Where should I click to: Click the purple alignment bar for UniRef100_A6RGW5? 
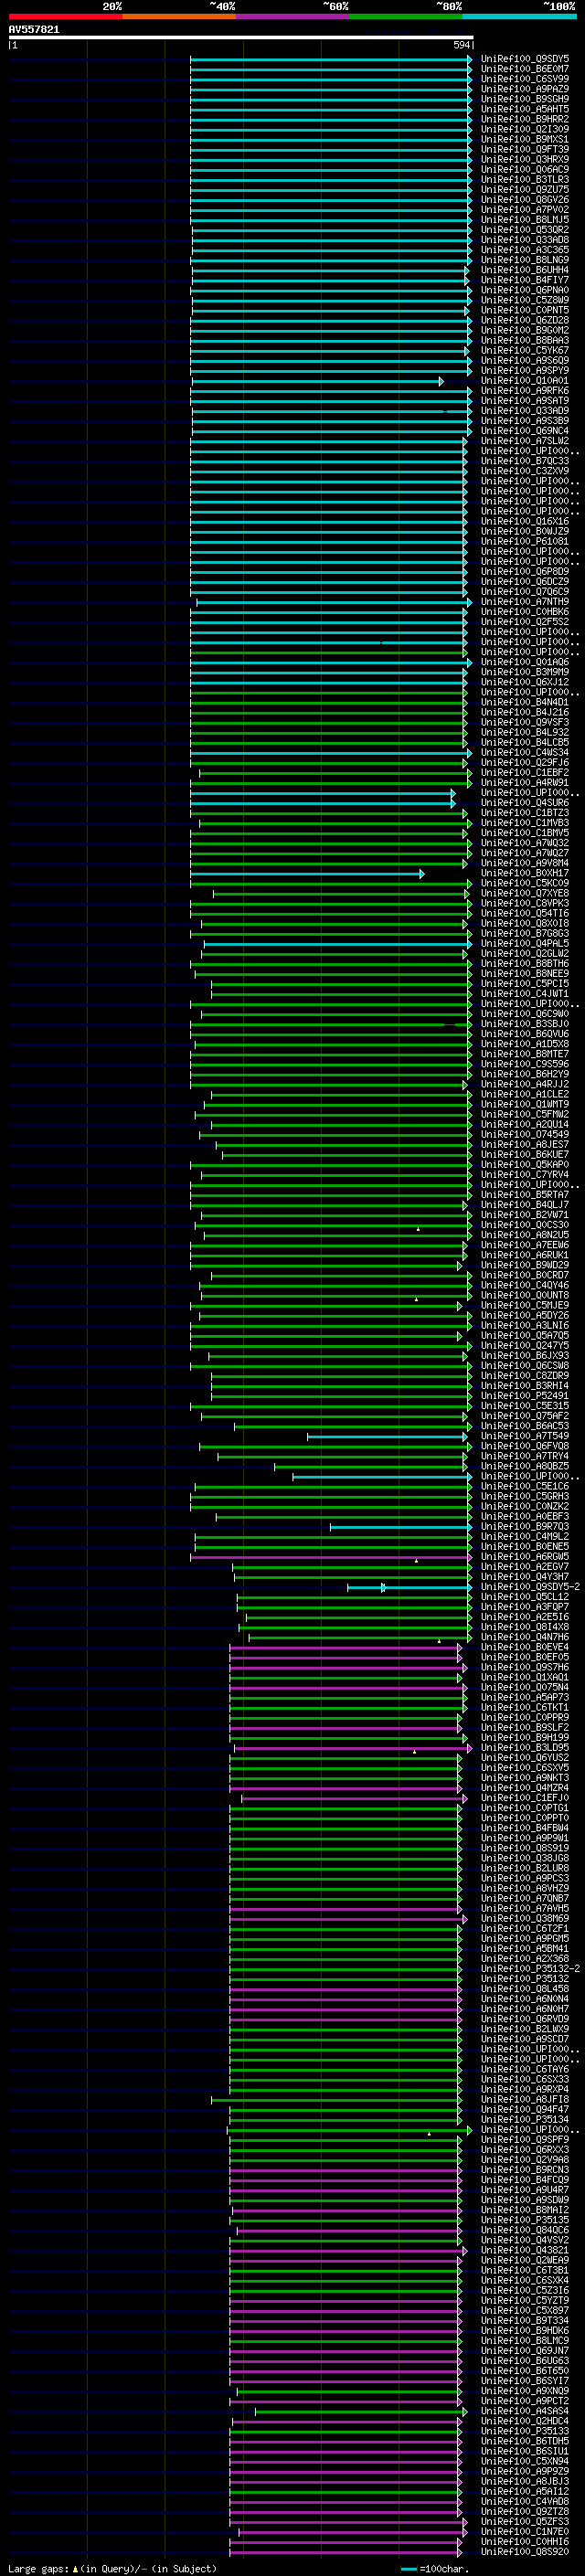331,1558
